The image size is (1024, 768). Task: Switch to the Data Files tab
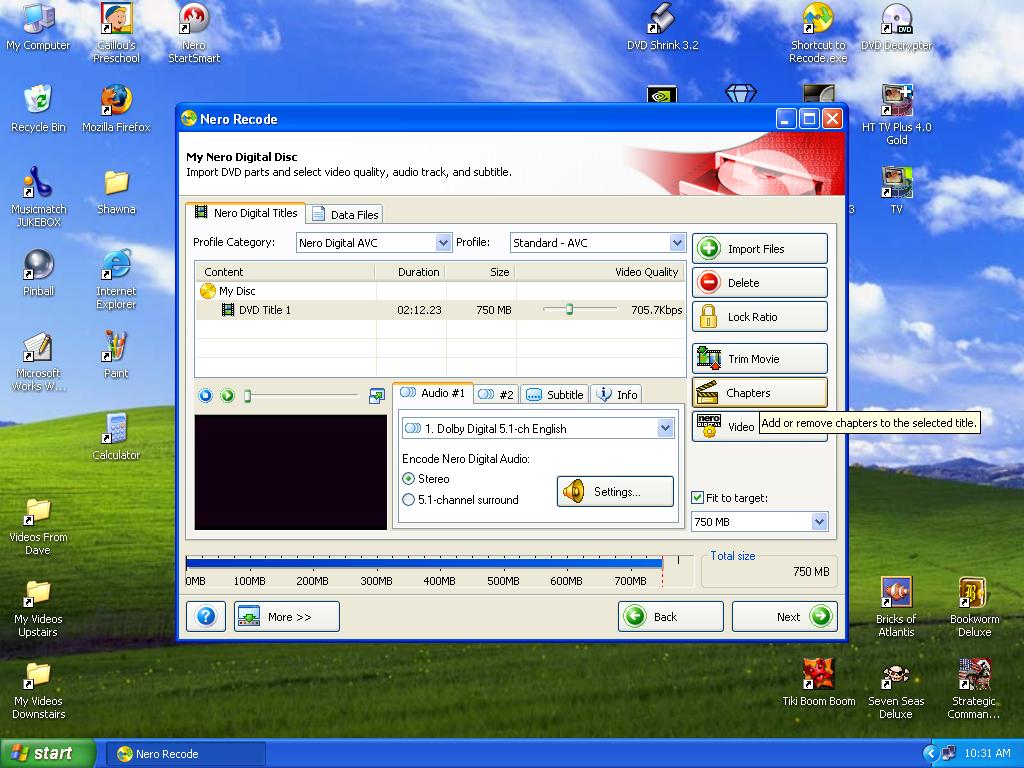[x=345, y=214]
